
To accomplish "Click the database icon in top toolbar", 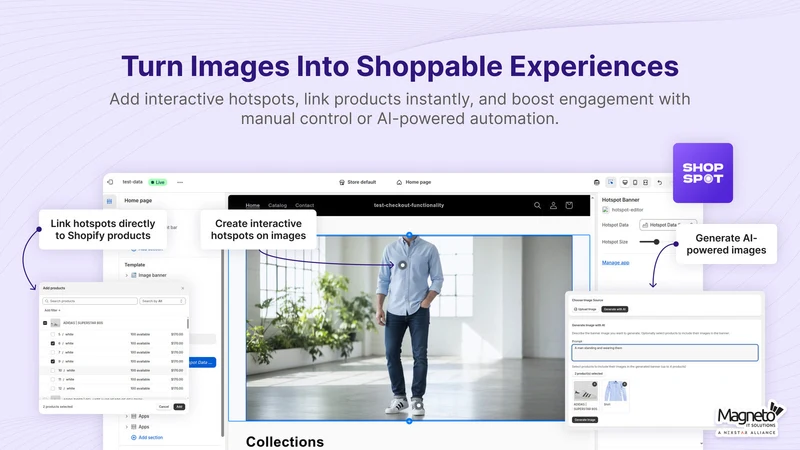I will pos(596,182).
